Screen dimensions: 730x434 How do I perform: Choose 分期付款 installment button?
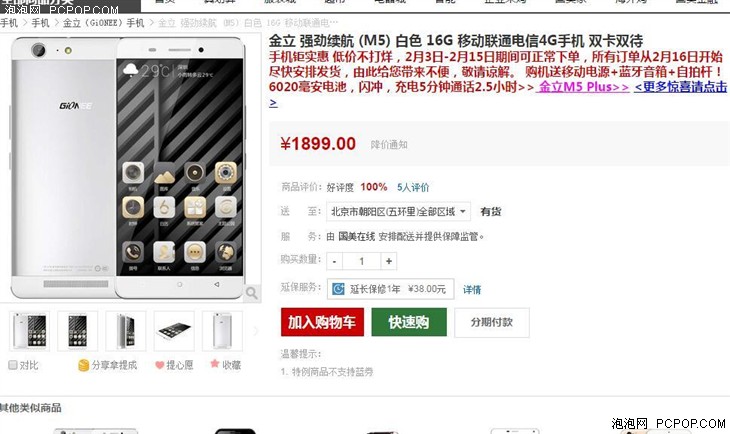(x=492, y=322)
